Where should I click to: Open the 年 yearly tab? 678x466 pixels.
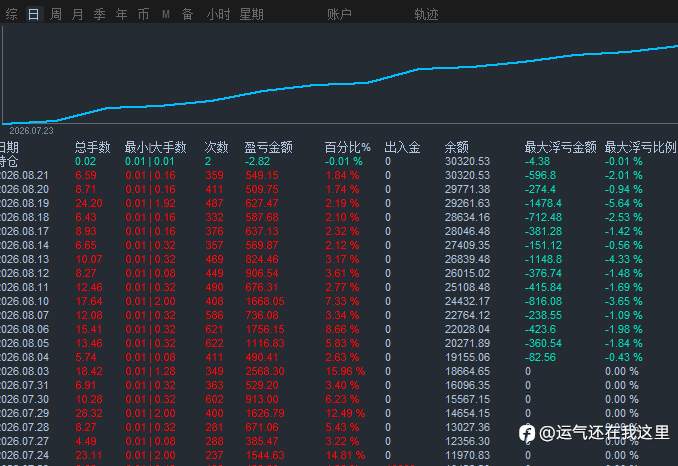point(122,14)
